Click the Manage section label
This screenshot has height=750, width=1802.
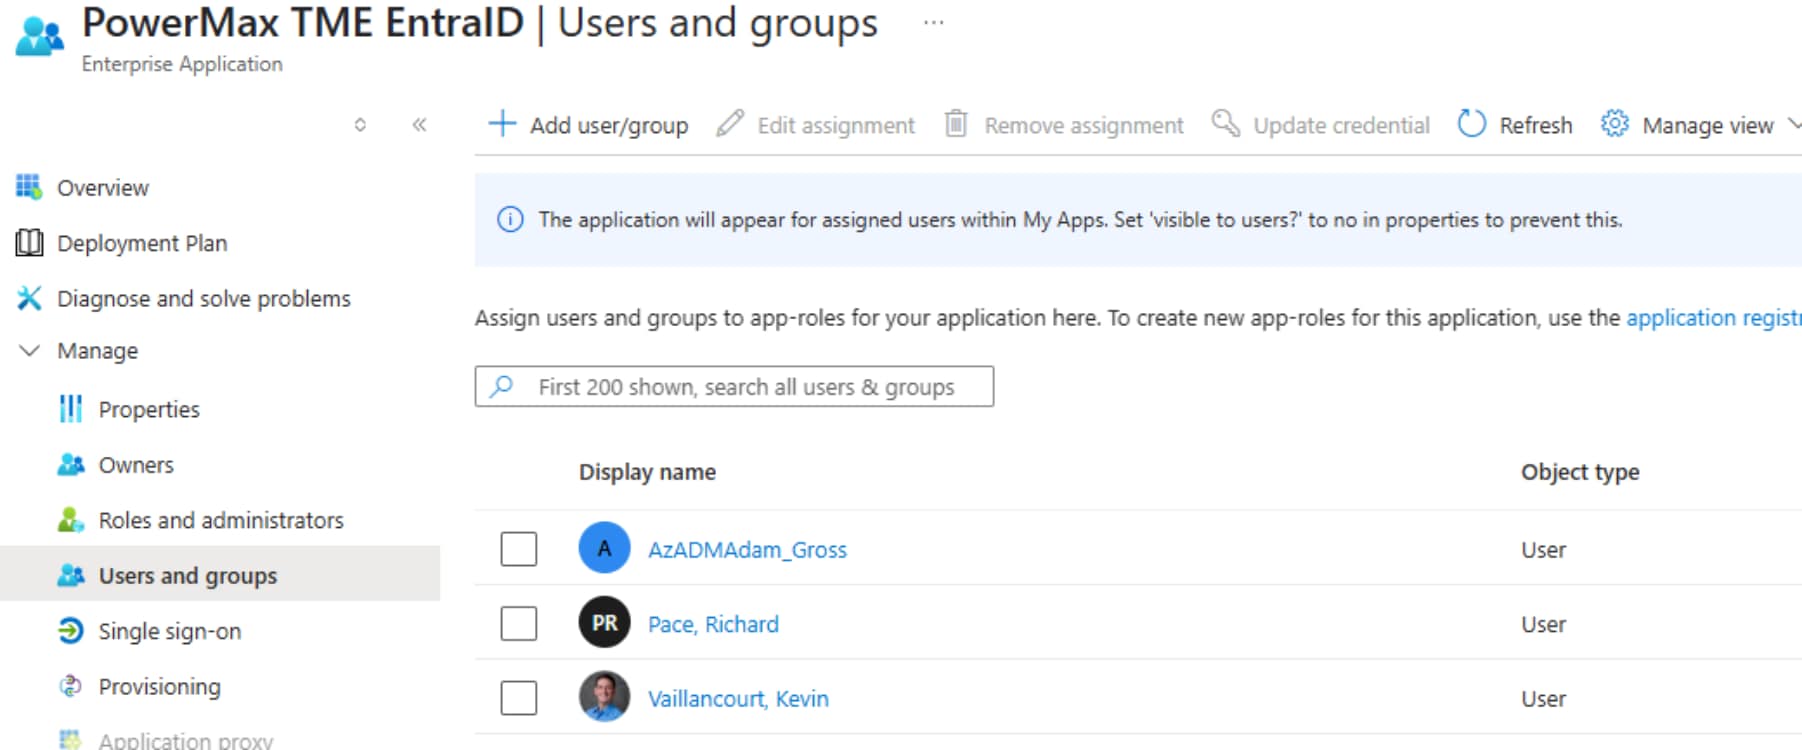[97, 351]
